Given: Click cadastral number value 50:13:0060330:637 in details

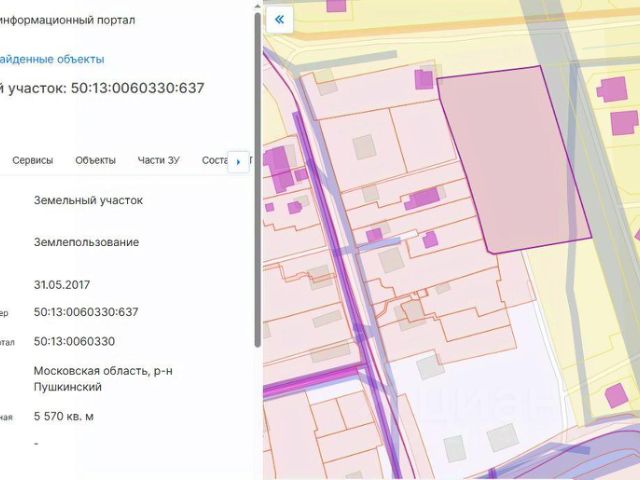Looking at the screenshot, I should pyautogui.click(x=86, y=312).
